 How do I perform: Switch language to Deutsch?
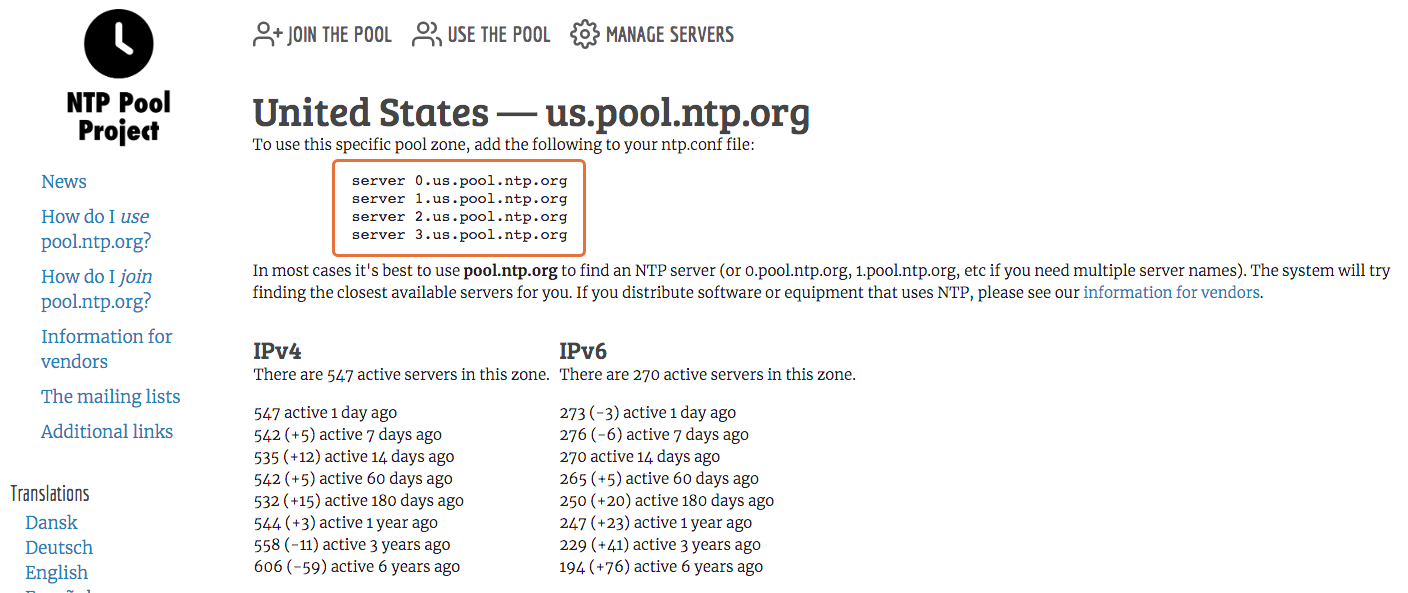click(x=59, y=548)
